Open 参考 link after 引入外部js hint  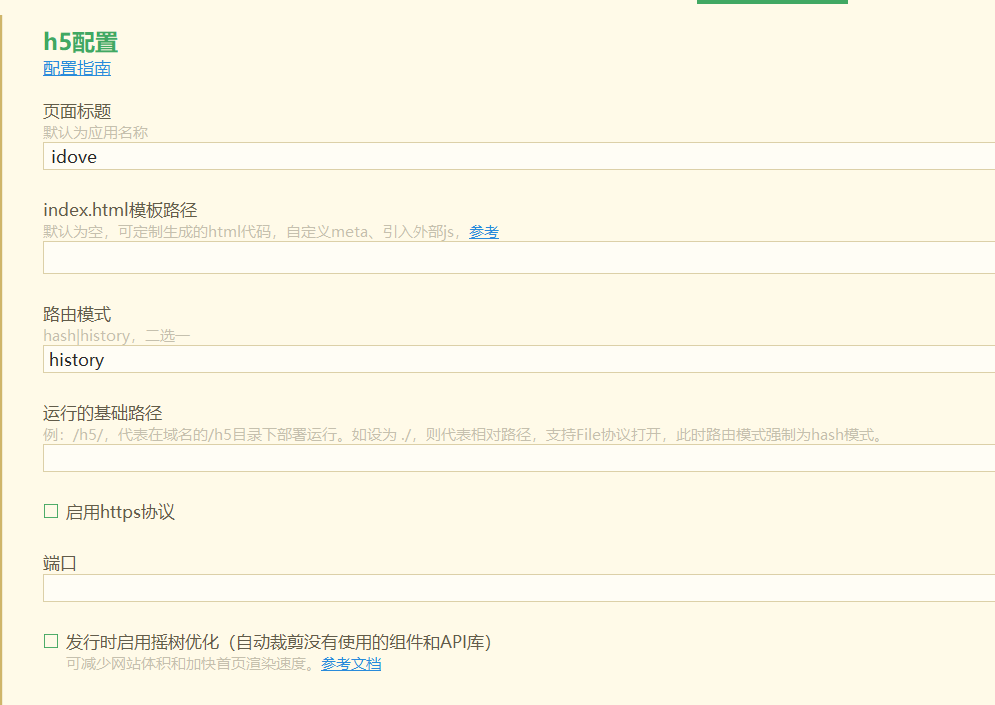point(484,232)
